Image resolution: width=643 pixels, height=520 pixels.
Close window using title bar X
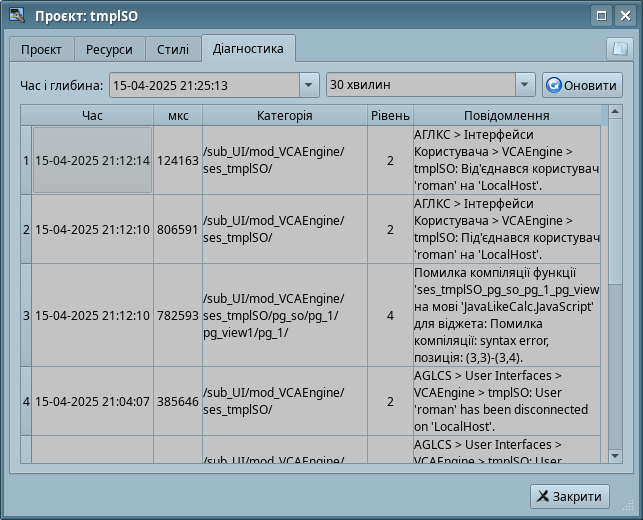pyautogui.click(x=627, y=15)
